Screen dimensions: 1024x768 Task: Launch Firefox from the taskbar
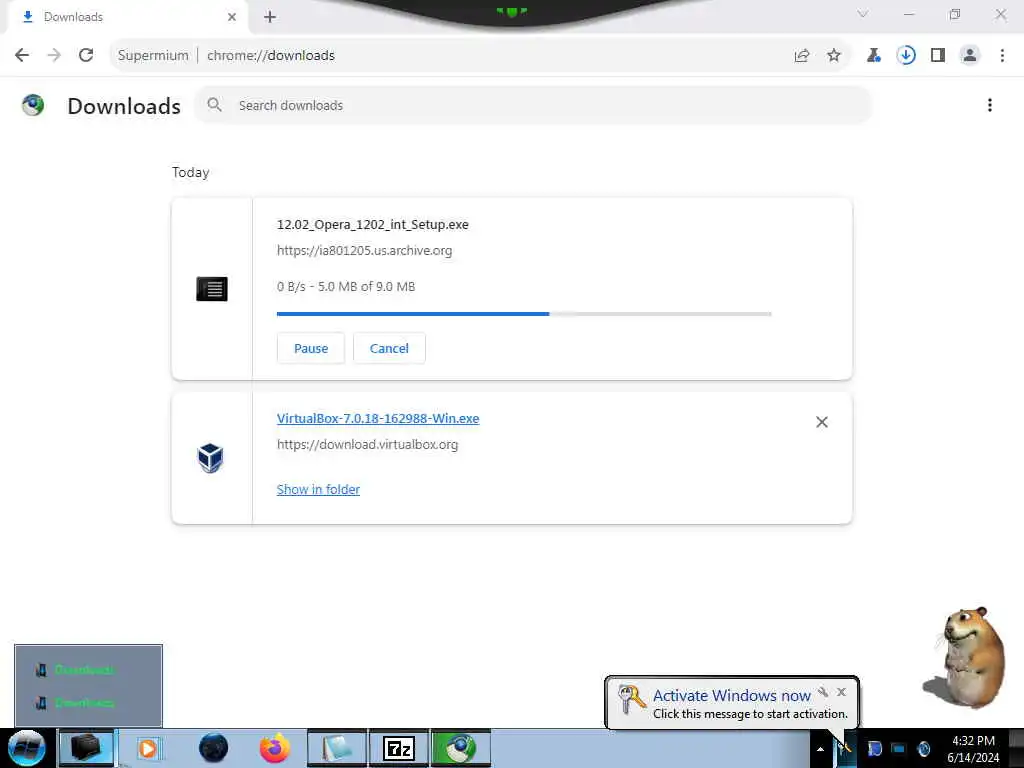(275, 748)
